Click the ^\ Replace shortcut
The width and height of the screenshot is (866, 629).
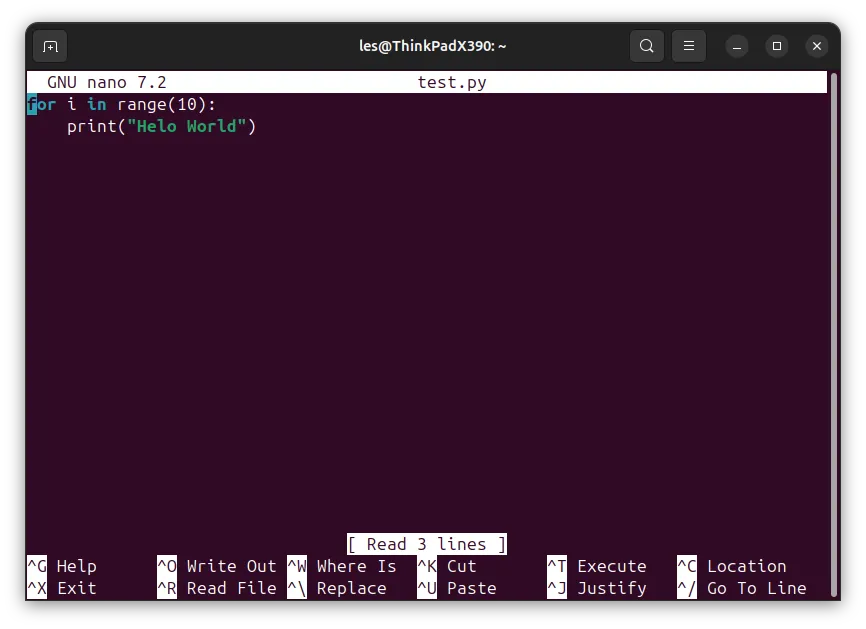(x=337, y=588)
